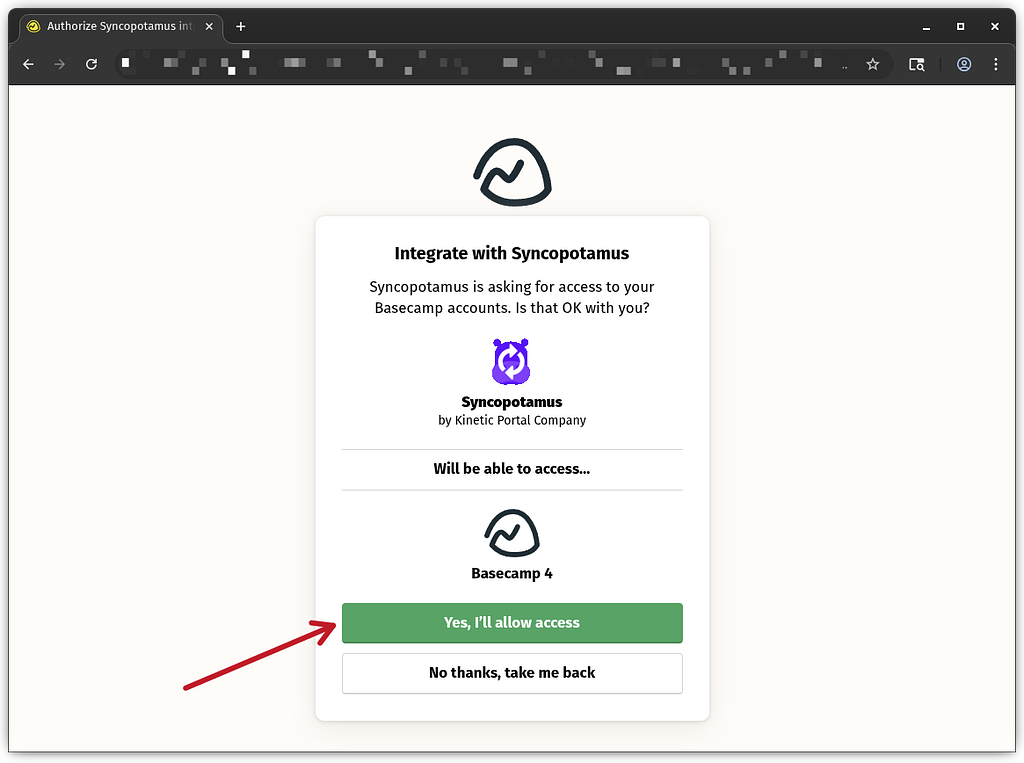
Task: Minimize the browser window
Action: pos(926,26)
